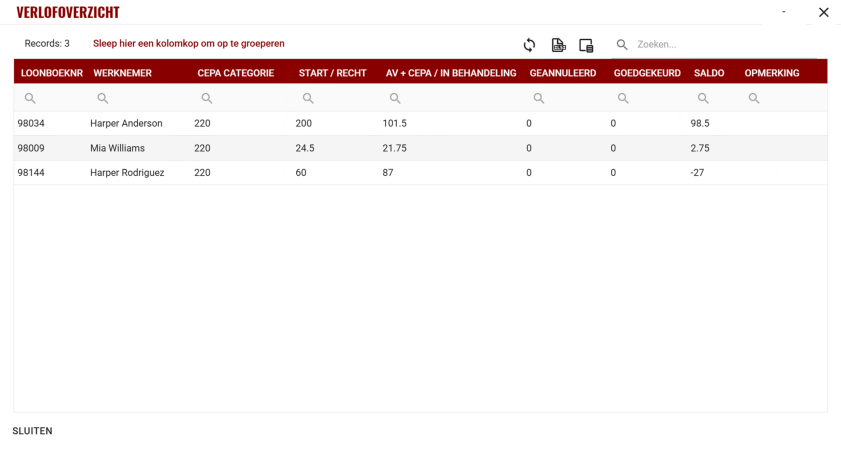Click the filter icon under Opmerking column
The height and width of the screenshot is (450, 841).
click(754, 98)
